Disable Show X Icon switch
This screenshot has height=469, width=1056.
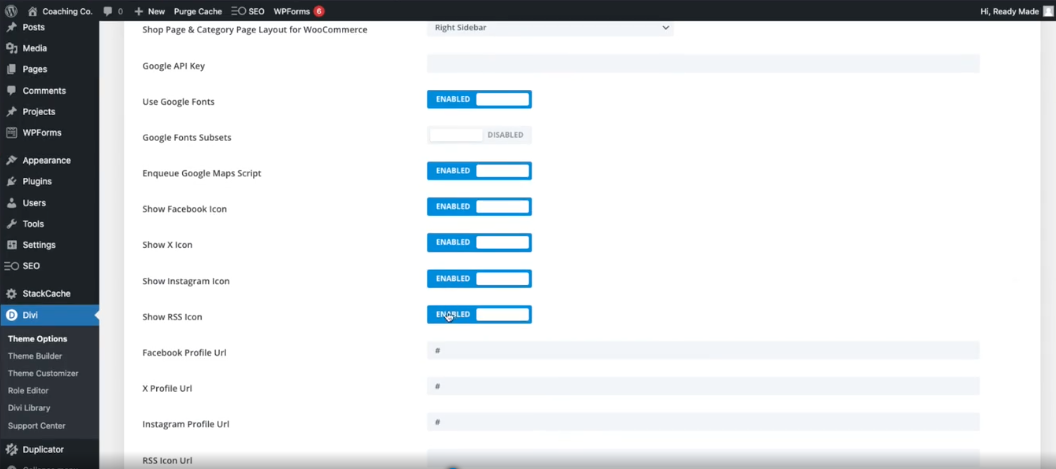(x=480, y=242)
